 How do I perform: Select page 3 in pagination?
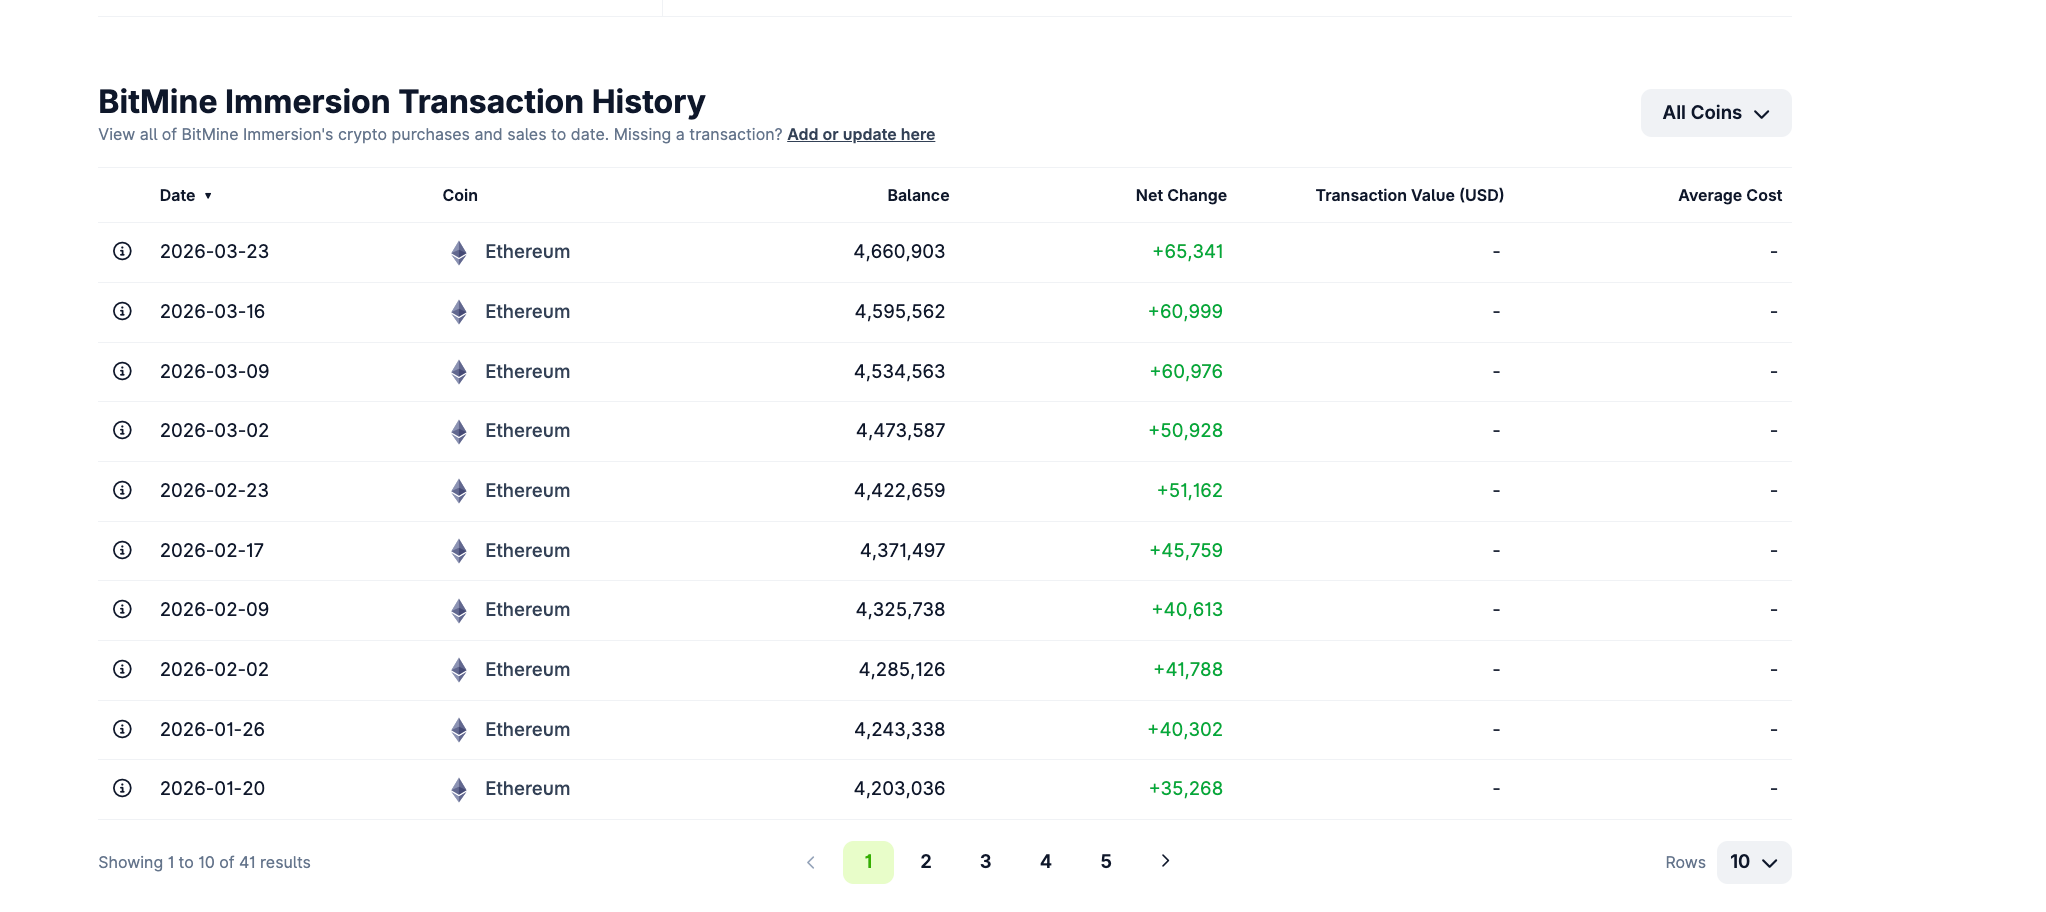pos(986,862)
